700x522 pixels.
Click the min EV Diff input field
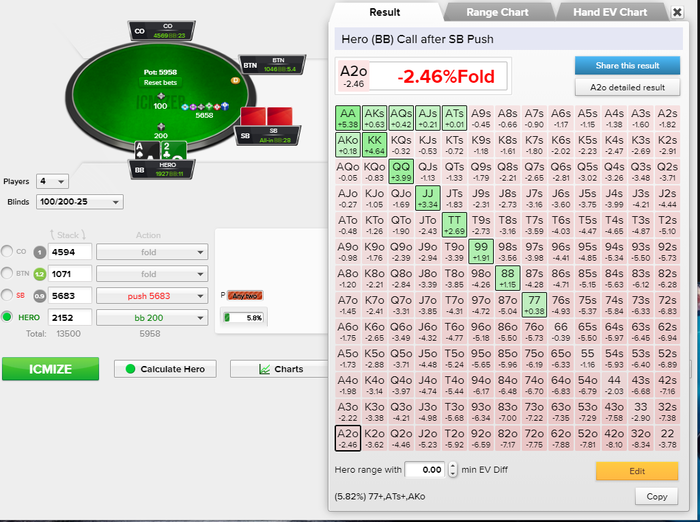425,470
